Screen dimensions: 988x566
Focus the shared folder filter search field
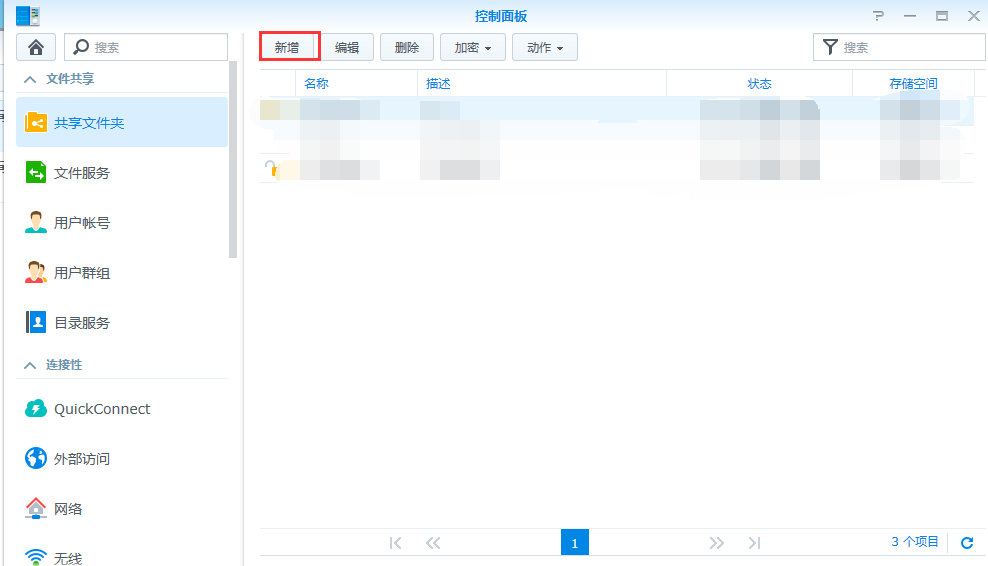tap(899, 47)
